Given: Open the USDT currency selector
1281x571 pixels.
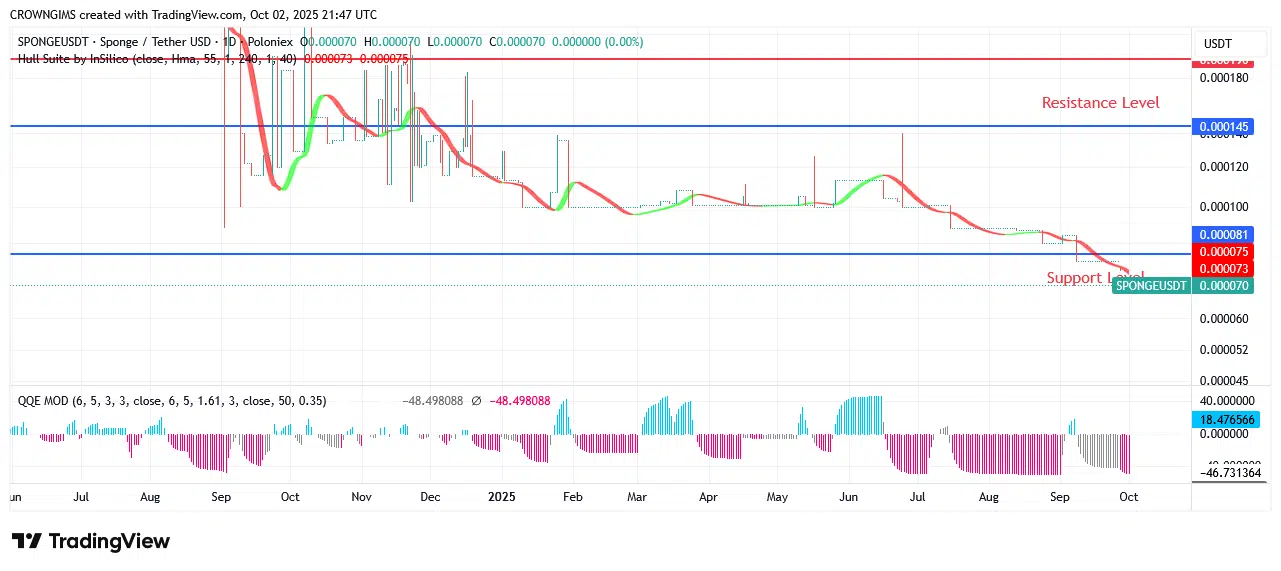Looking at the screenshot, I should [1217, 44].
